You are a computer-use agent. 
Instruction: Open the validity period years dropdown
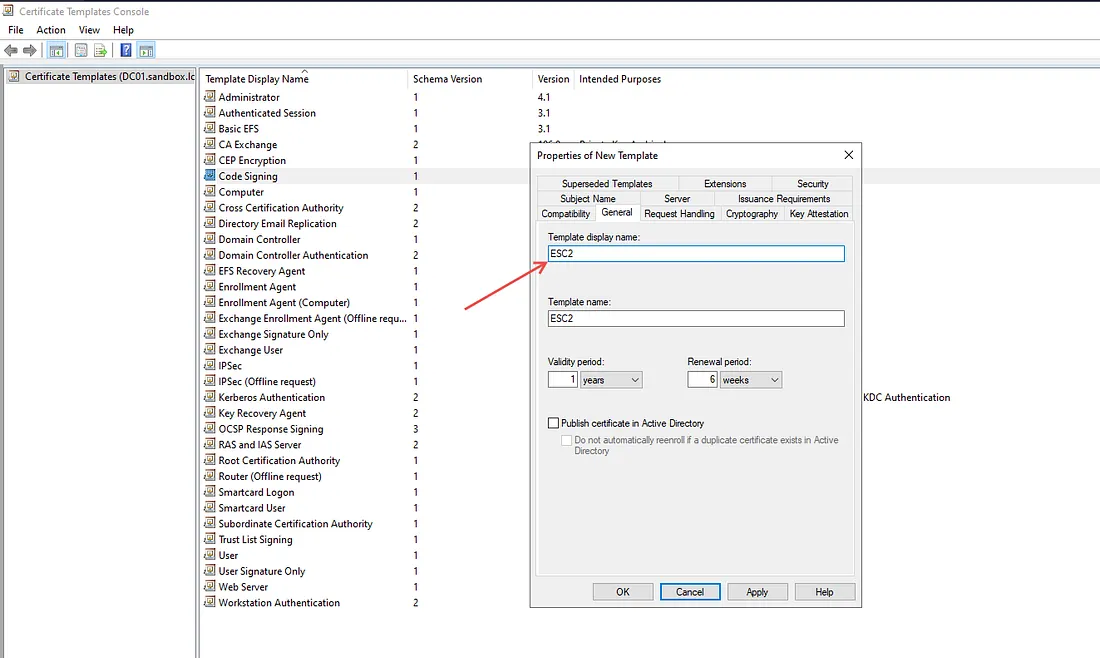click(x=611, y=380)
